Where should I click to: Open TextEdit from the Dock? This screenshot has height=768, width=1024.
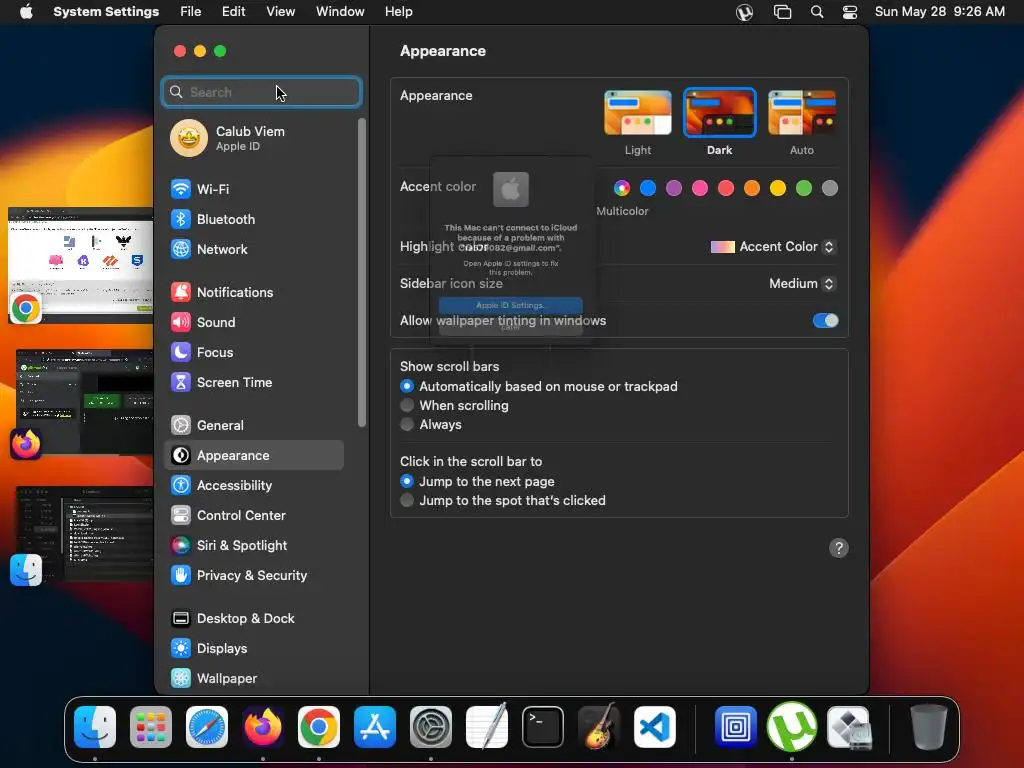coord(487,727)
